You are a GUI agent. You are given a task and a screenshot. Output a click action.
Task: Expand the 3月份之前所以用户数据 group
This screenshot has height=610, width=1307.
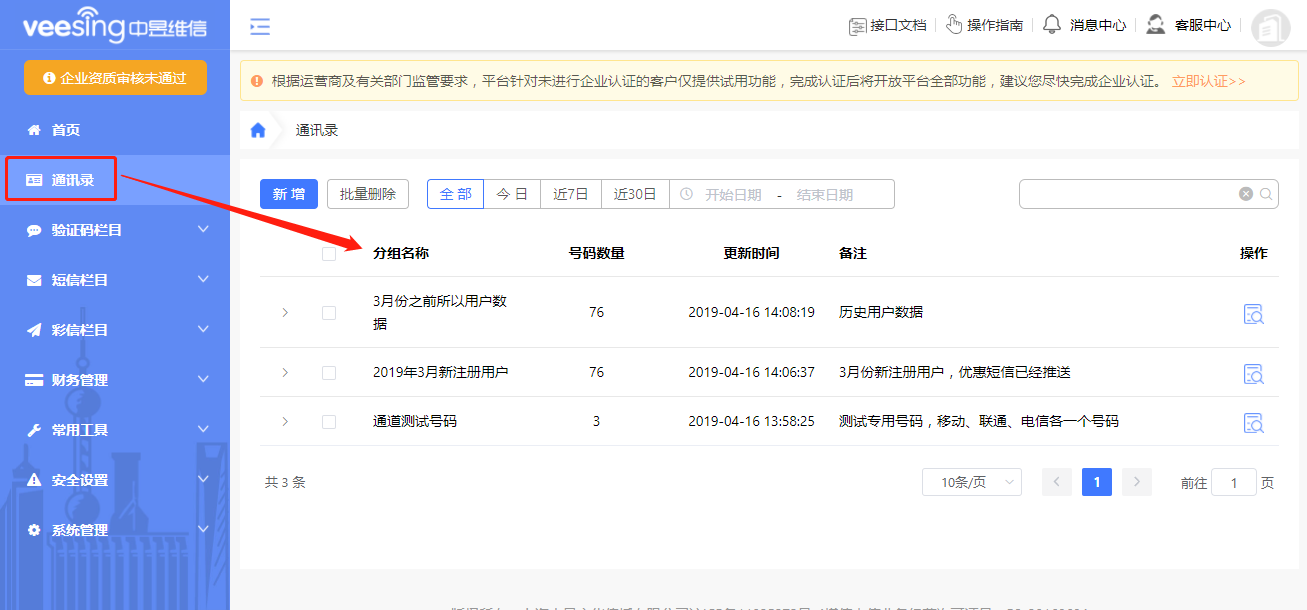point(285,314)
